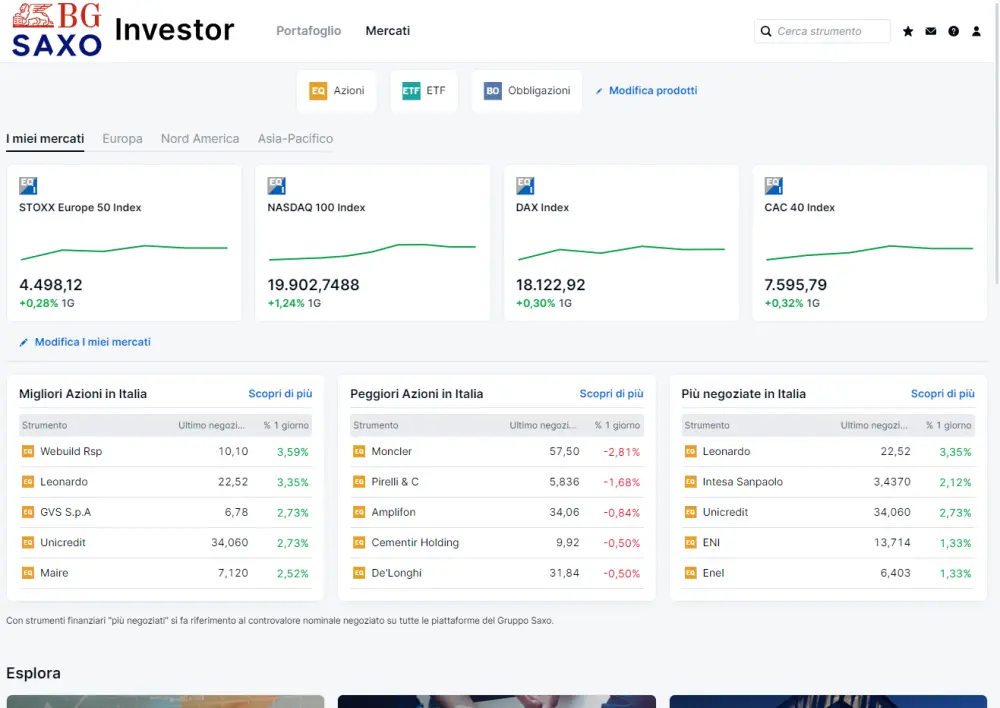Image resolution: width=1000 pixels, height=708 pixels.
Task: Open the STOXX Europe 50 Index chart
Action: coord(124,252)
